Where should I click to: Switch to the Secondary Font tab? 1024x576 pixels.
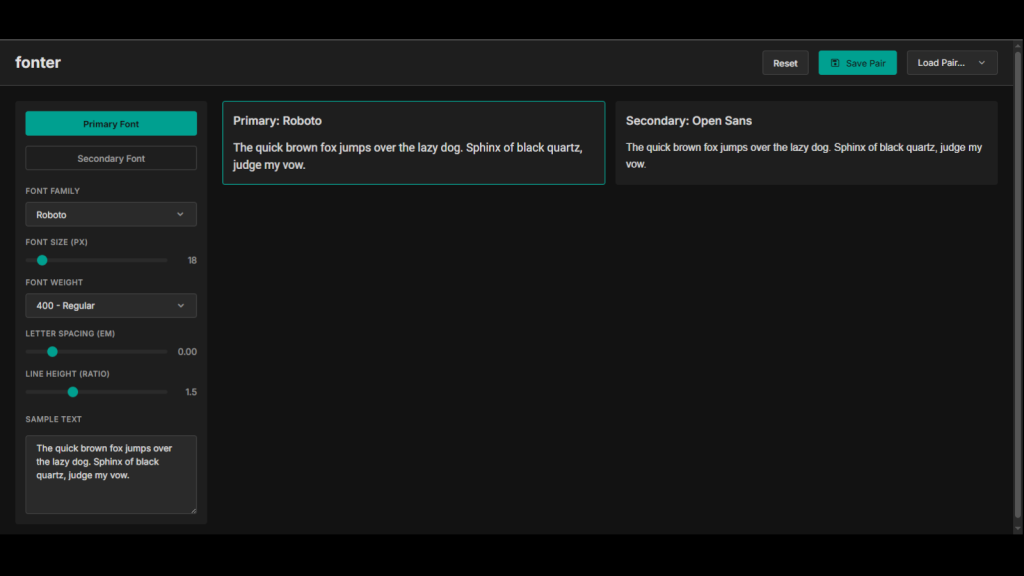111,158
